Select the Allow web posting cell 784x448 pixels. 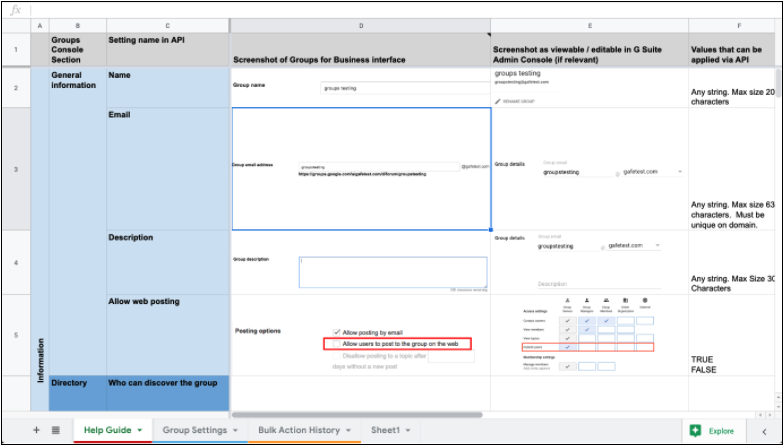[x=168, y=335]
